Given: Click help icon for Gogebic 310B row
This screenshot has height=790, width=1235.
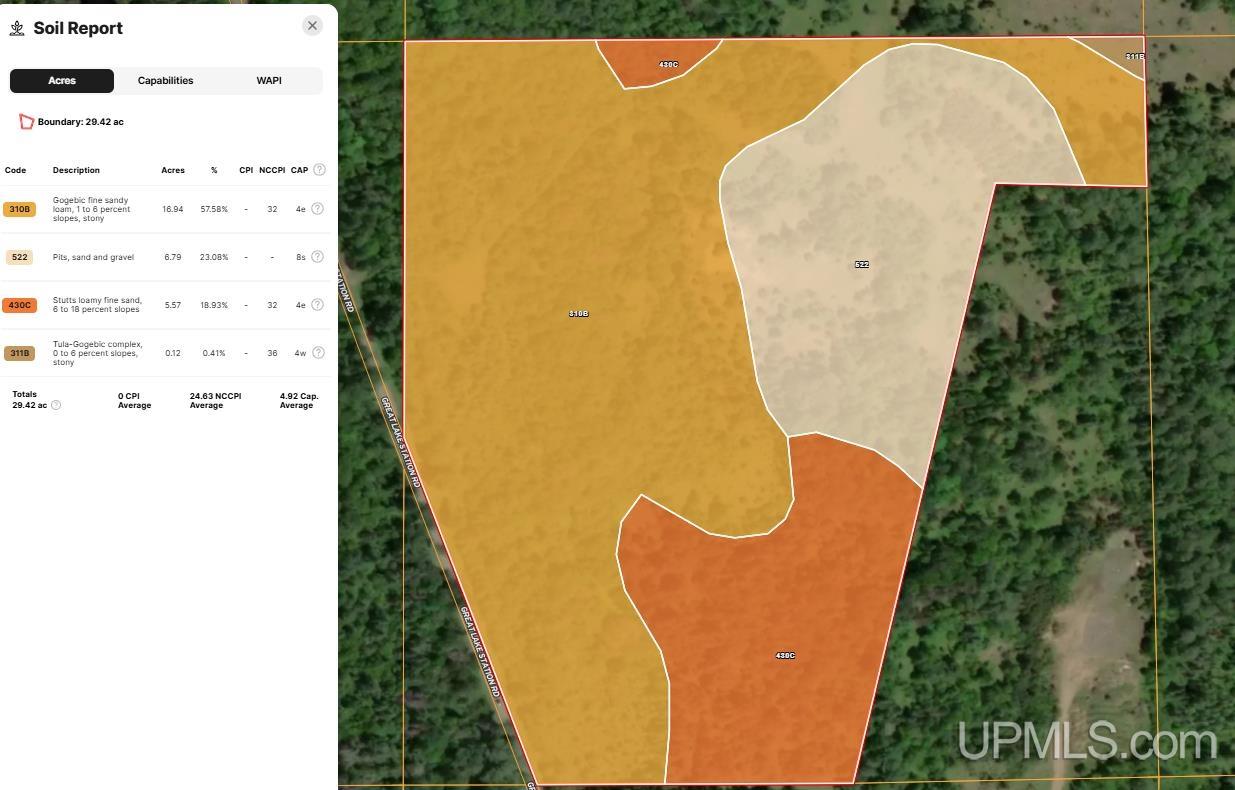Looking at the screenshot, I should (317, 209).
